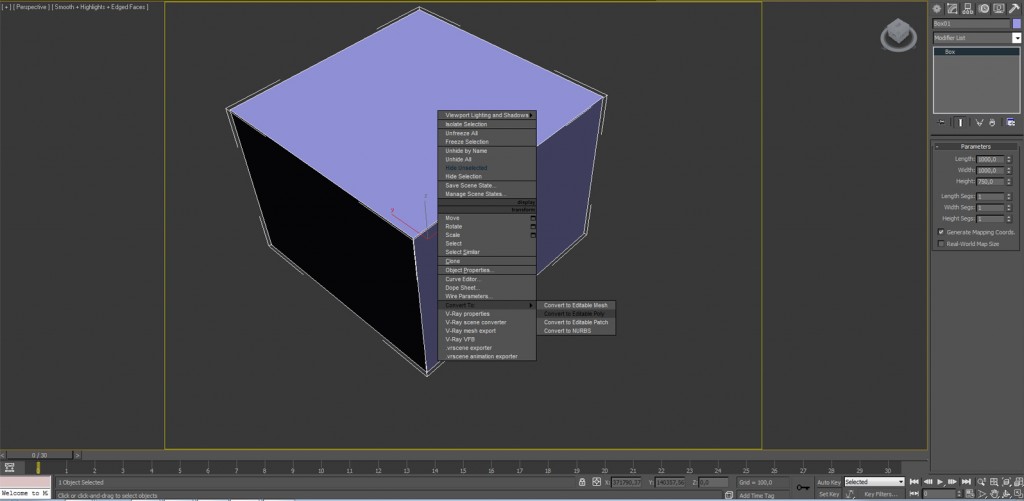
Task: Toggle the Selection Lock padlock icon
Action: (x=582, y=482)
